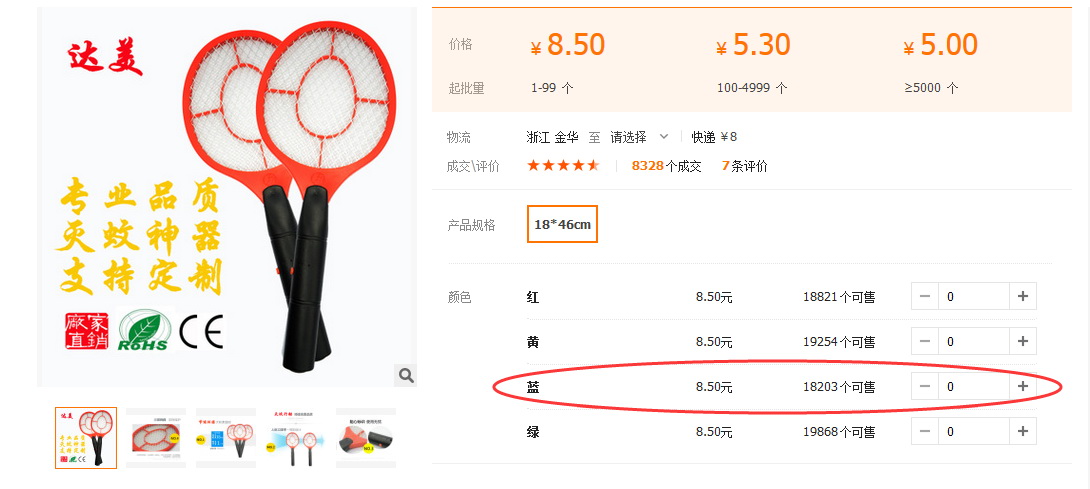The image size is (1090, 489).
Task: Select the fifth product thumbnail
Action: 366,438
